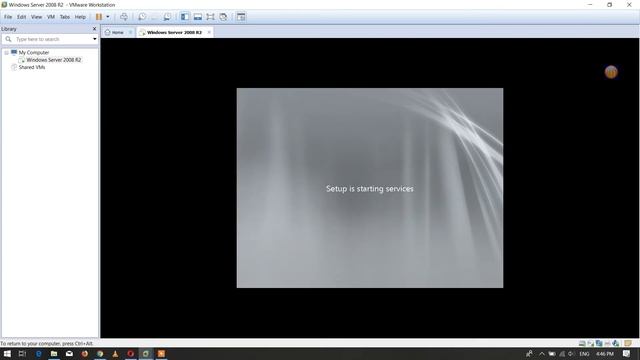Viewport: 640px width, 360px height.
Task: Click the console view toolbar icon
Action: pyautogui.click(x=241, y=17)
